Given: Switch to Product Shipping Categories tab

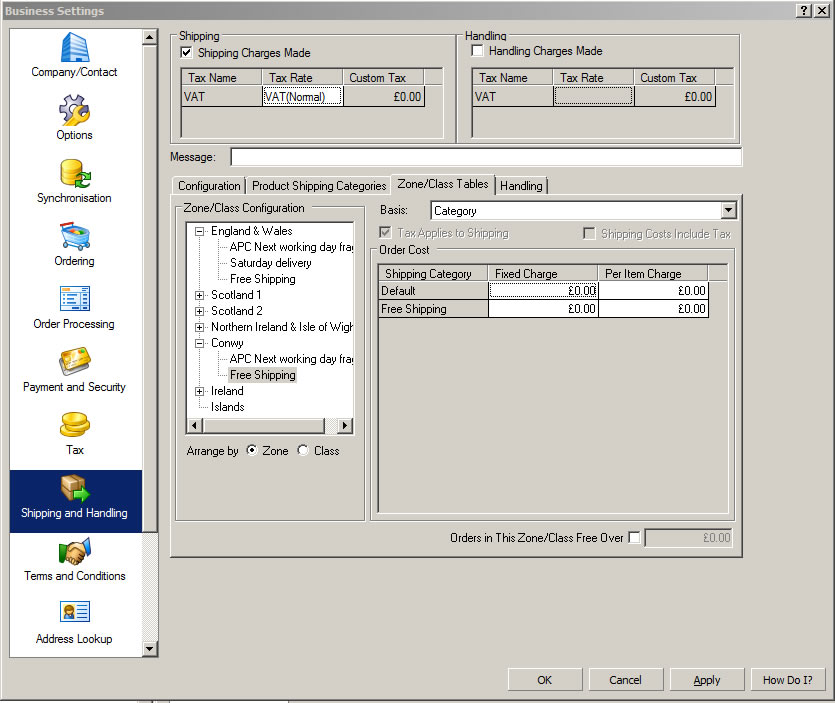Looking at the screenshot, I should [x=319, y=186].
